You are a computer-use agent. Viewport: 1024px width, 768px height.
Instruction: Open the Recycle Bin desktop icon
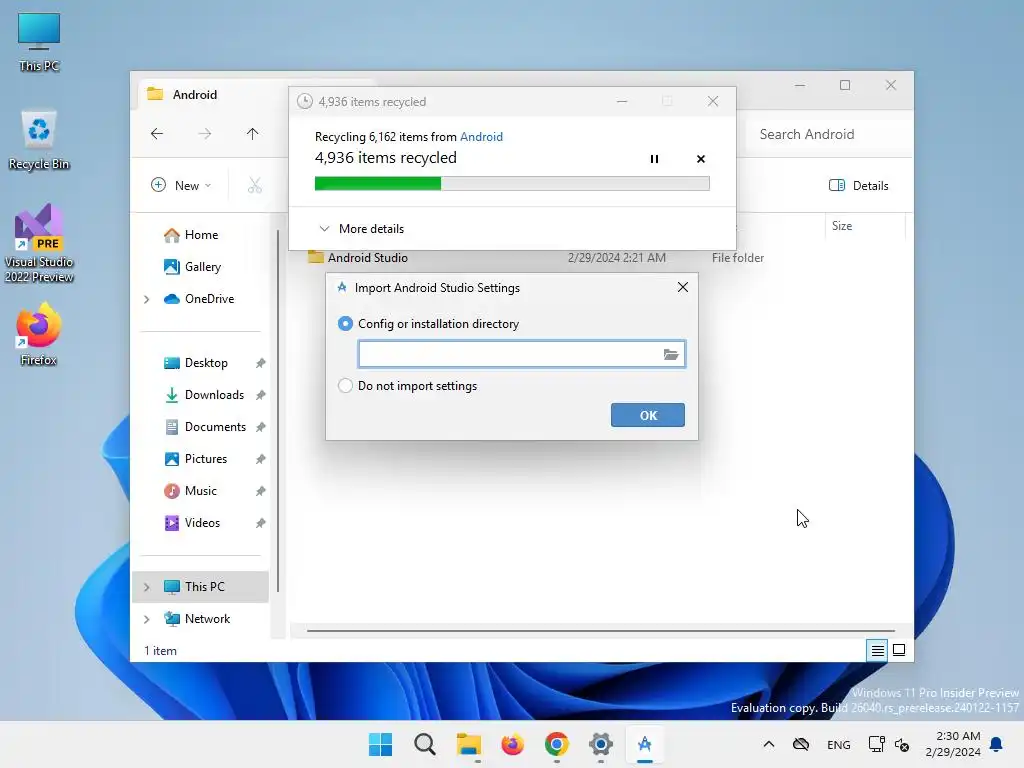(x=39, y=140)
